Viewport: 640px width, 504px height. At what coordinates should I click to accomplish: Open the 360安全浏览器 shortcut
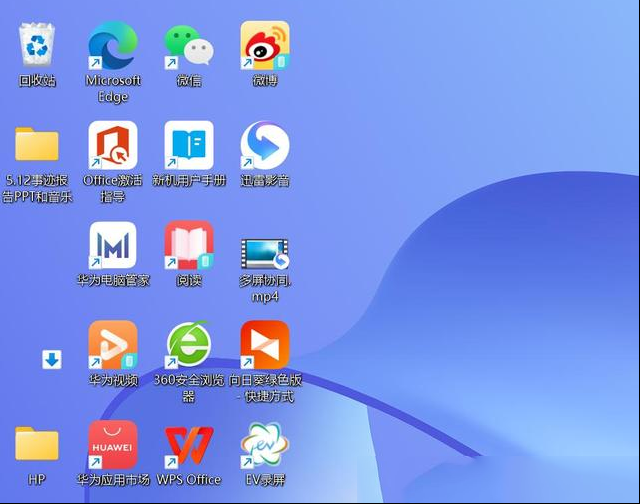(189, 344)
